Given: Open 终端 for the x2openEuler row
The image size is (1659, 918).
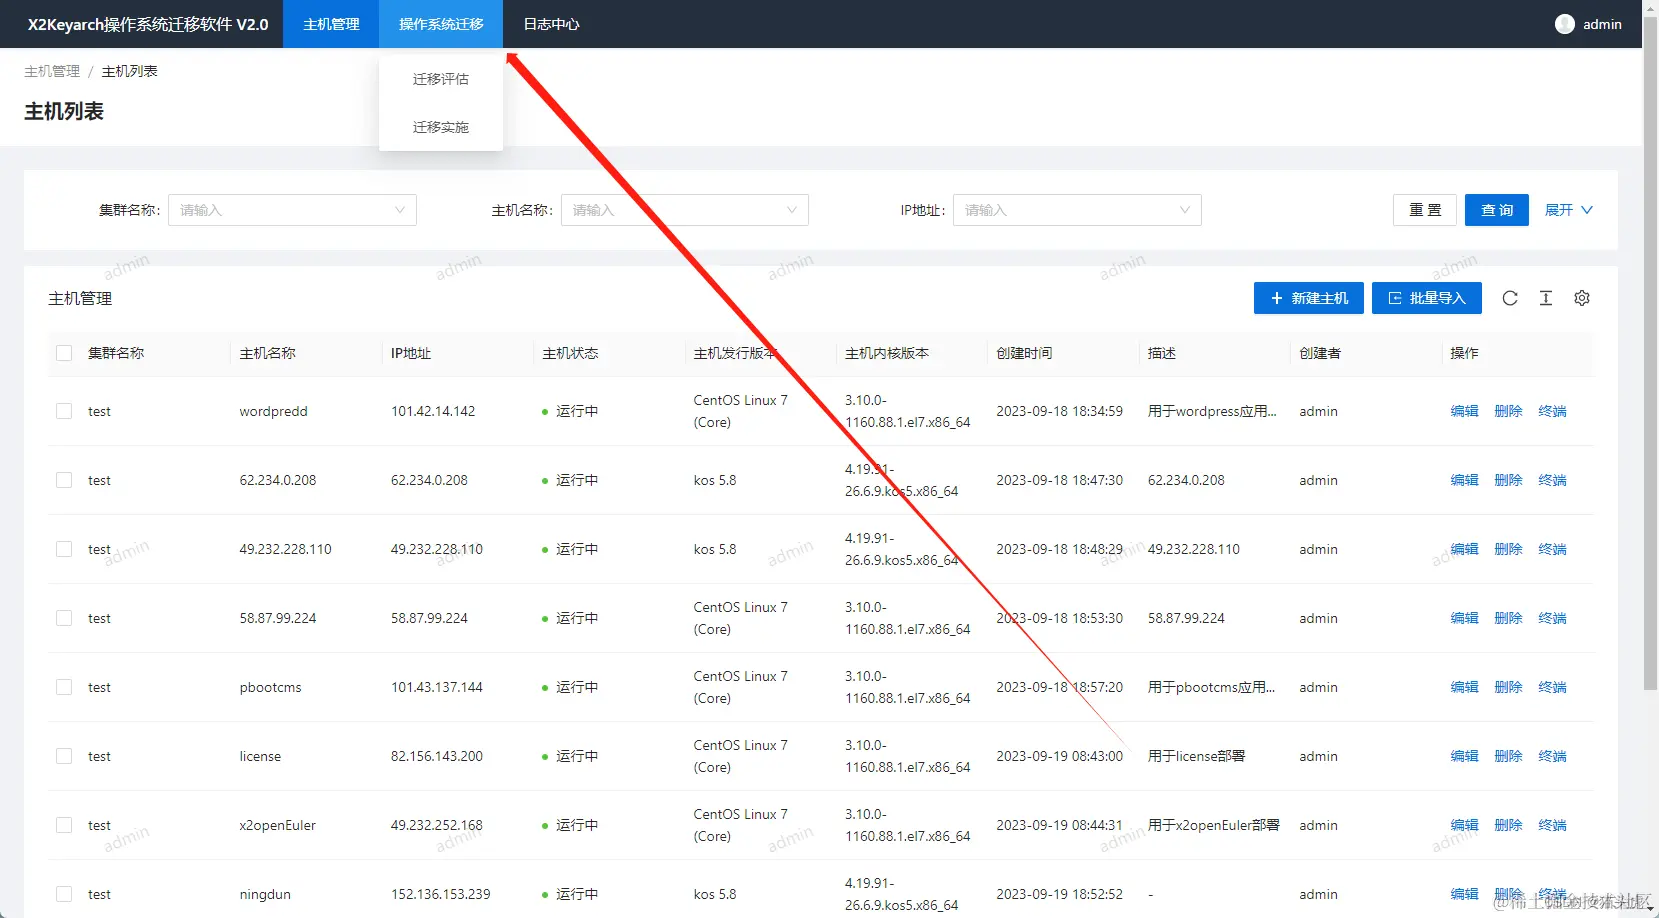Looking at the screenshot, I should click(1552, 825).
